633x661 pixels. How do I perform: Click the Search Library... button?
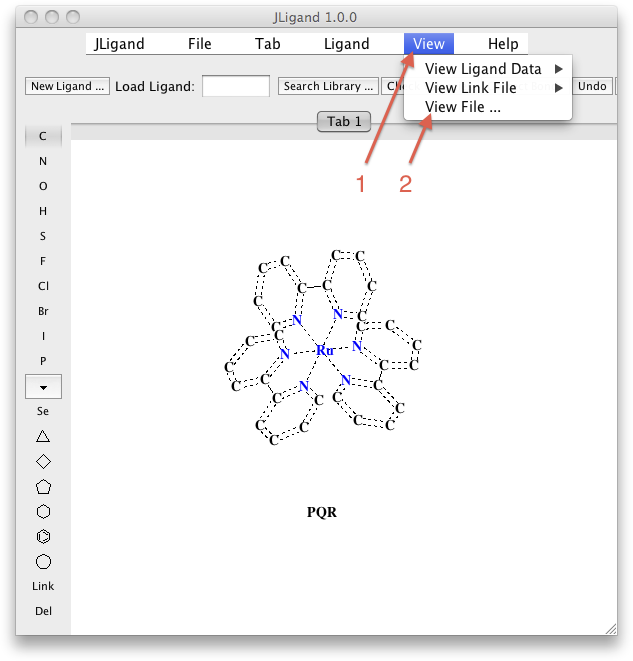tap(328, 86)
